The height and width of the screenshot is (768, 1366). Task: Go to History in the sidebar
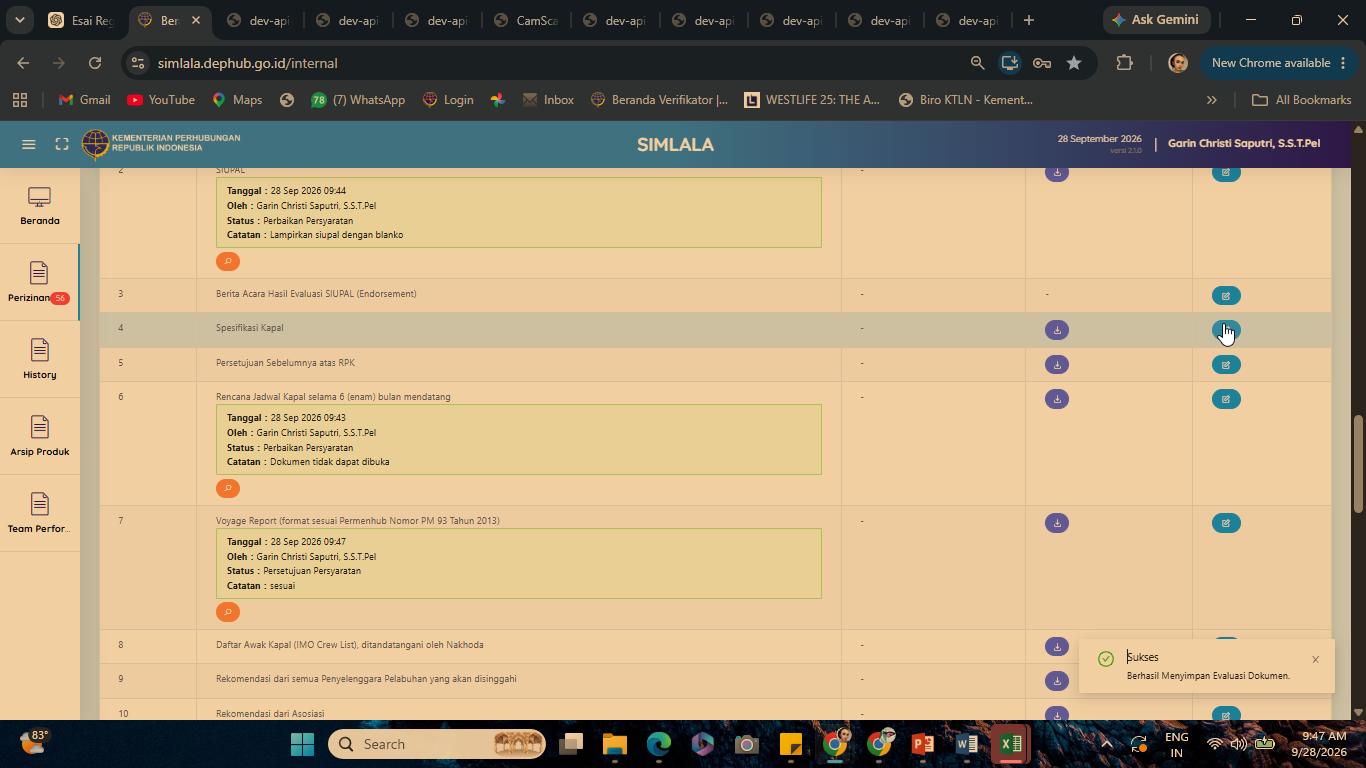[40, 359]
